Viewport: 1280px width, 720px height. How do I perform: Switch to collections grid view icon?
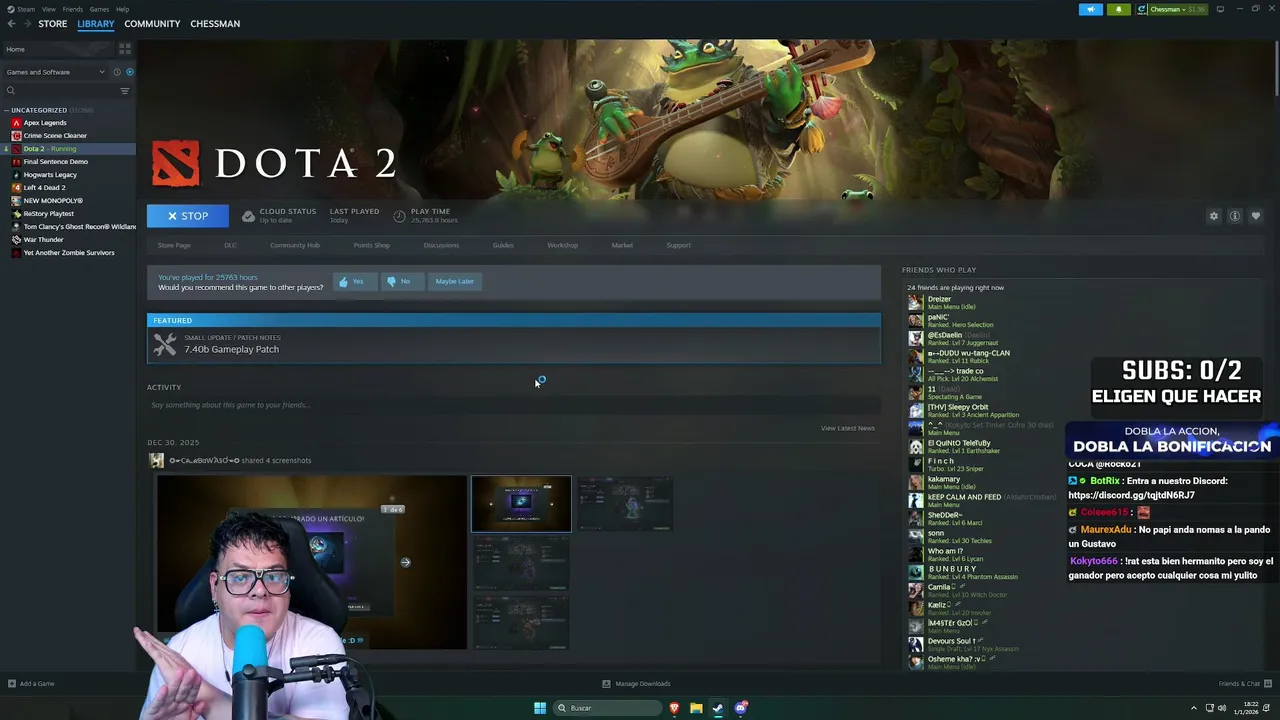point(125,49)
